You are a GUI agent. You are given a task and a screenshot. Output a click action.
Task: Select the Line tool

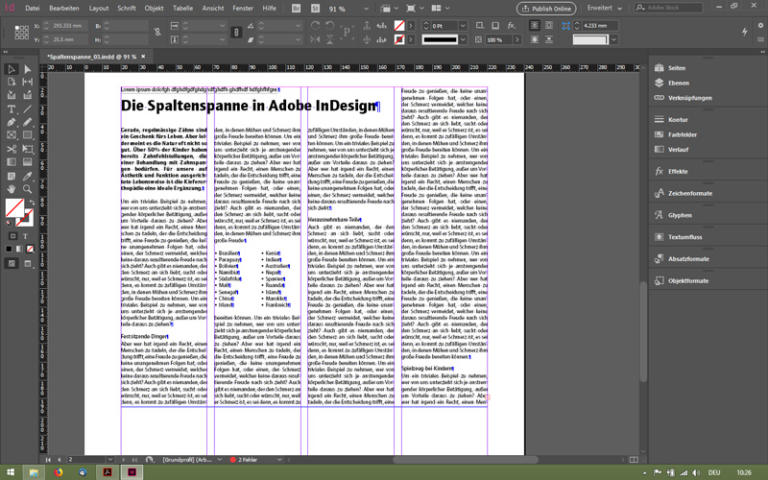point(27,109)
